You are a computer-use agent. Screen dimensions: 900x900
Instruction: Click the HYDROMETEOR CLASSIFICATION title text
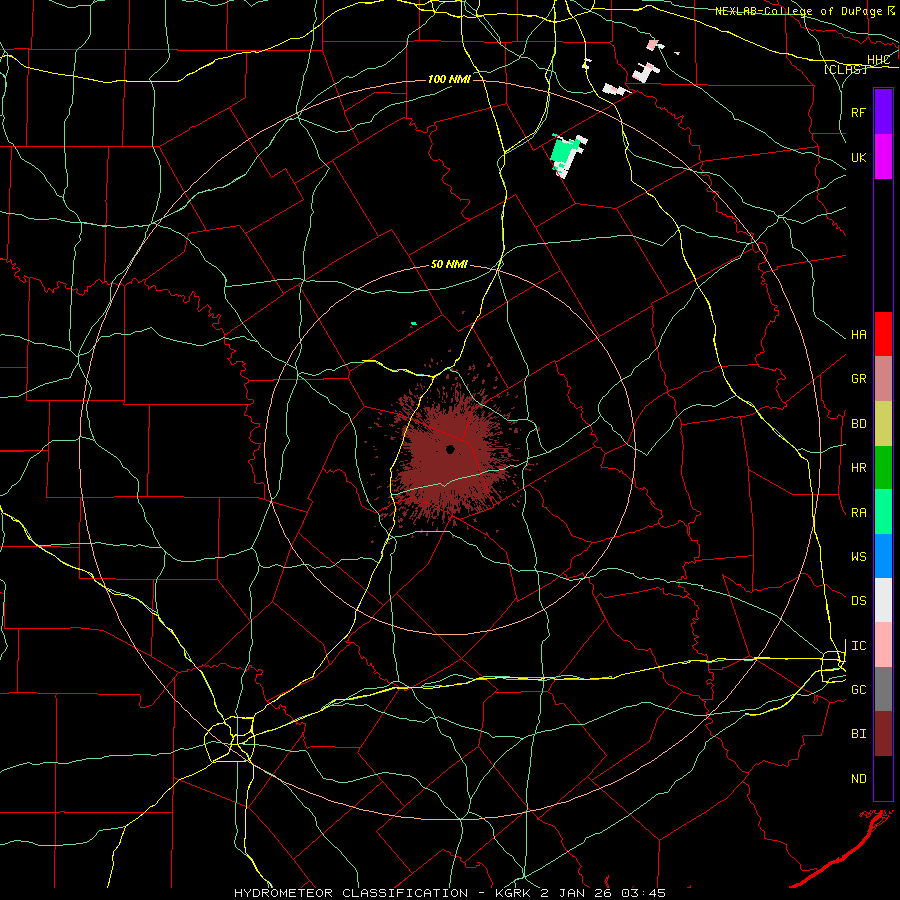click(351, 893)
